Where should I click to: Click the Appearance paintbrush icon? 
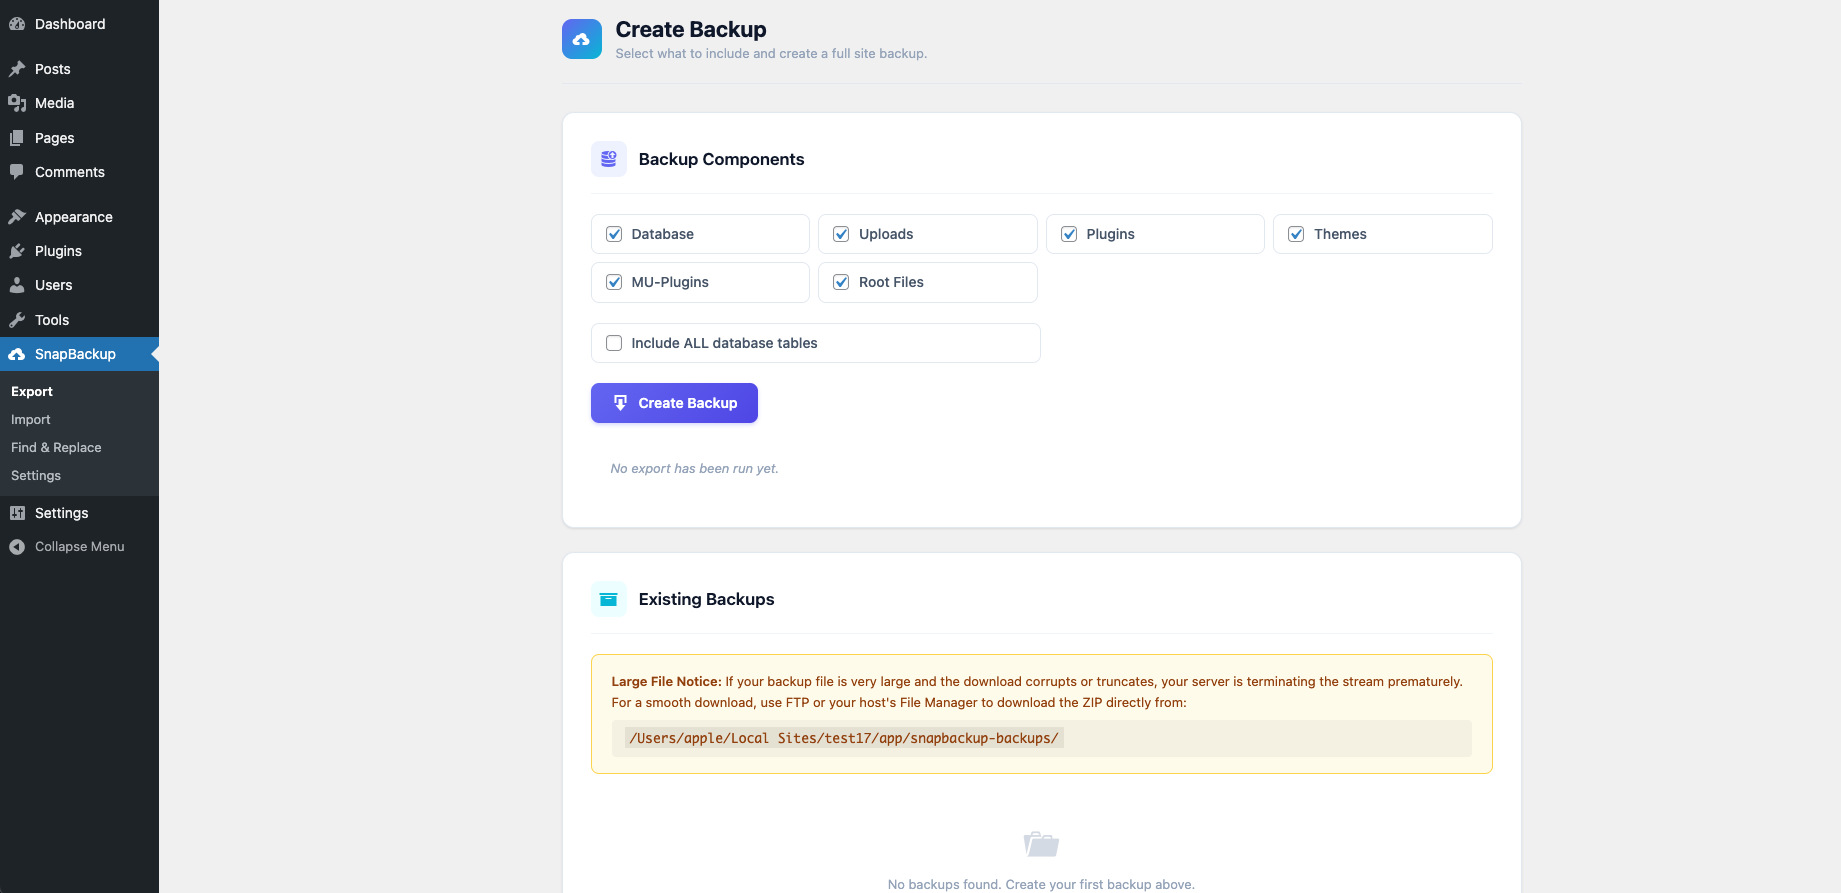tap(17, 217)
